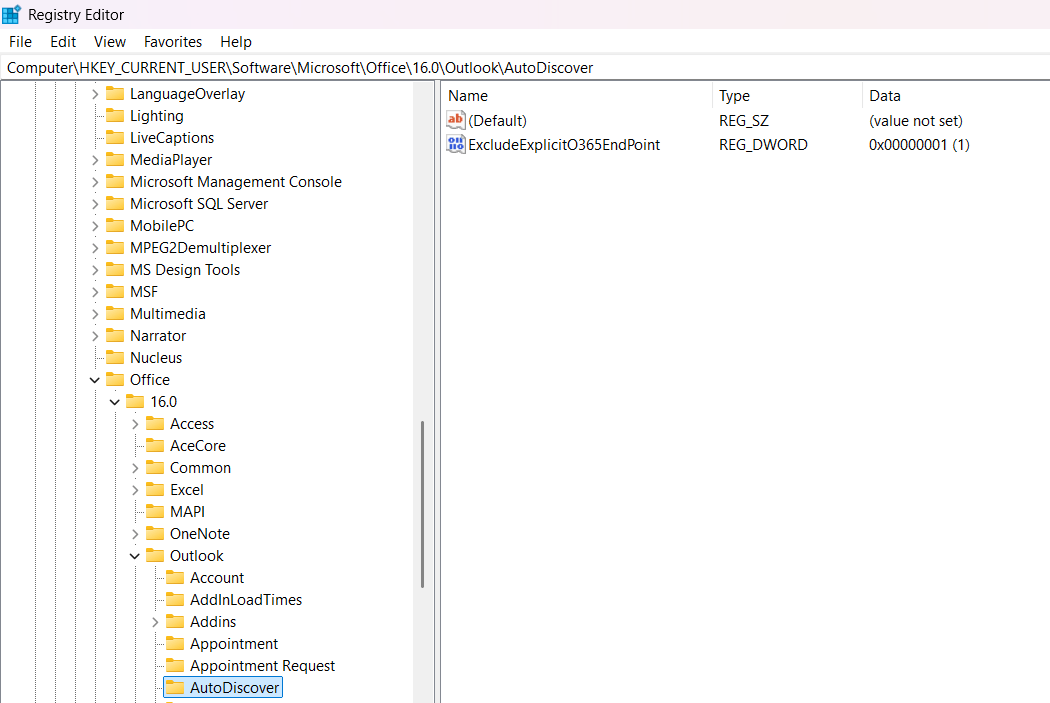Select the Narrator key
Screen dimensions: 1050x703
tap(158, 335)
